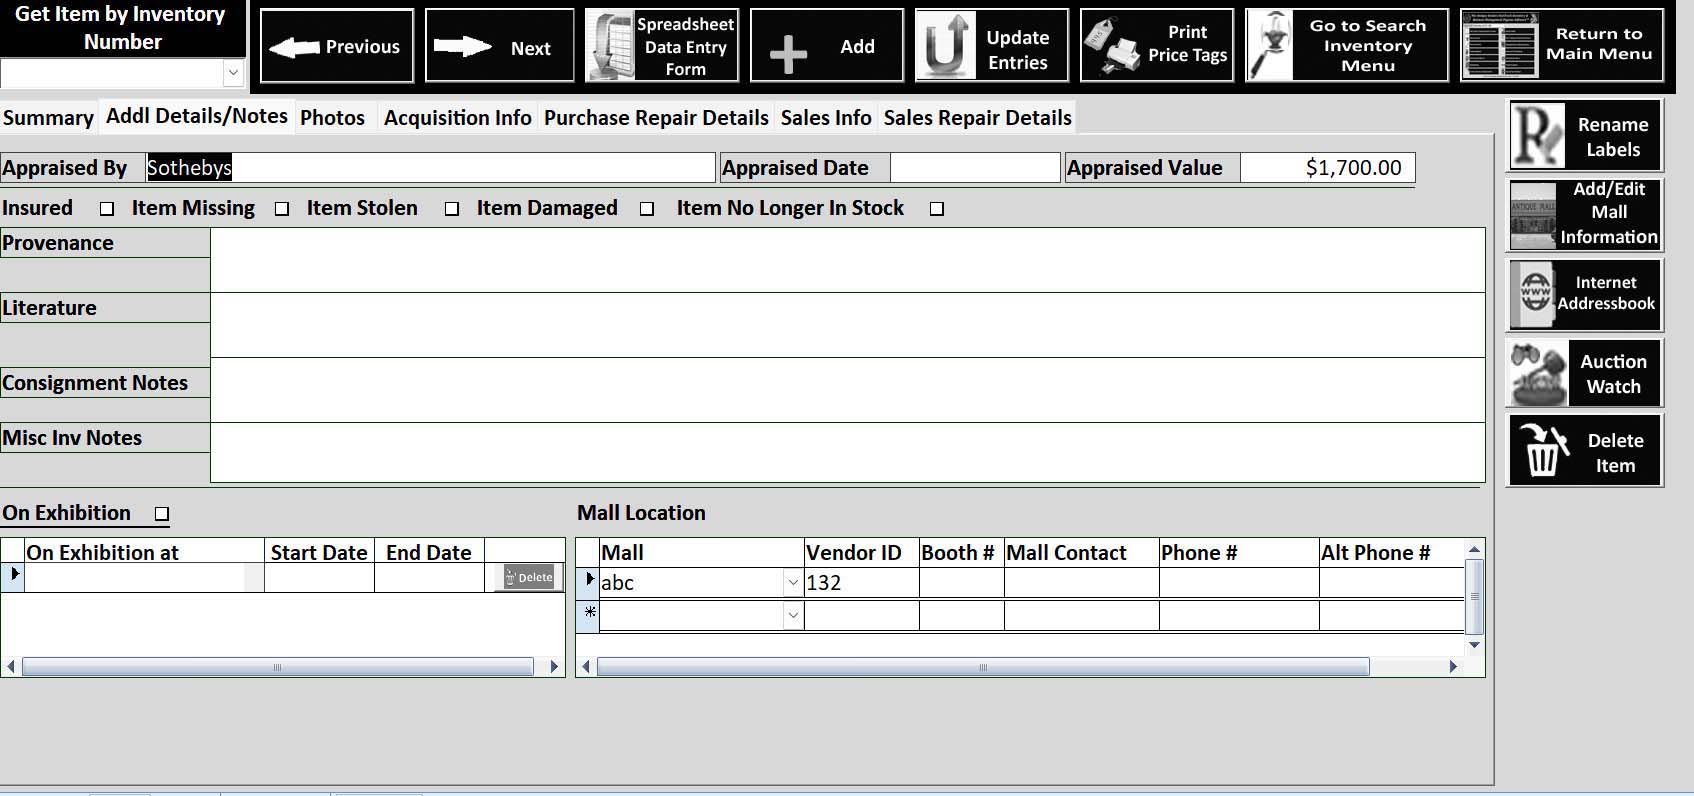This screenshot has width=1694, height=796.
Task: Click the Add plus icon
Action: click(788, 54)
